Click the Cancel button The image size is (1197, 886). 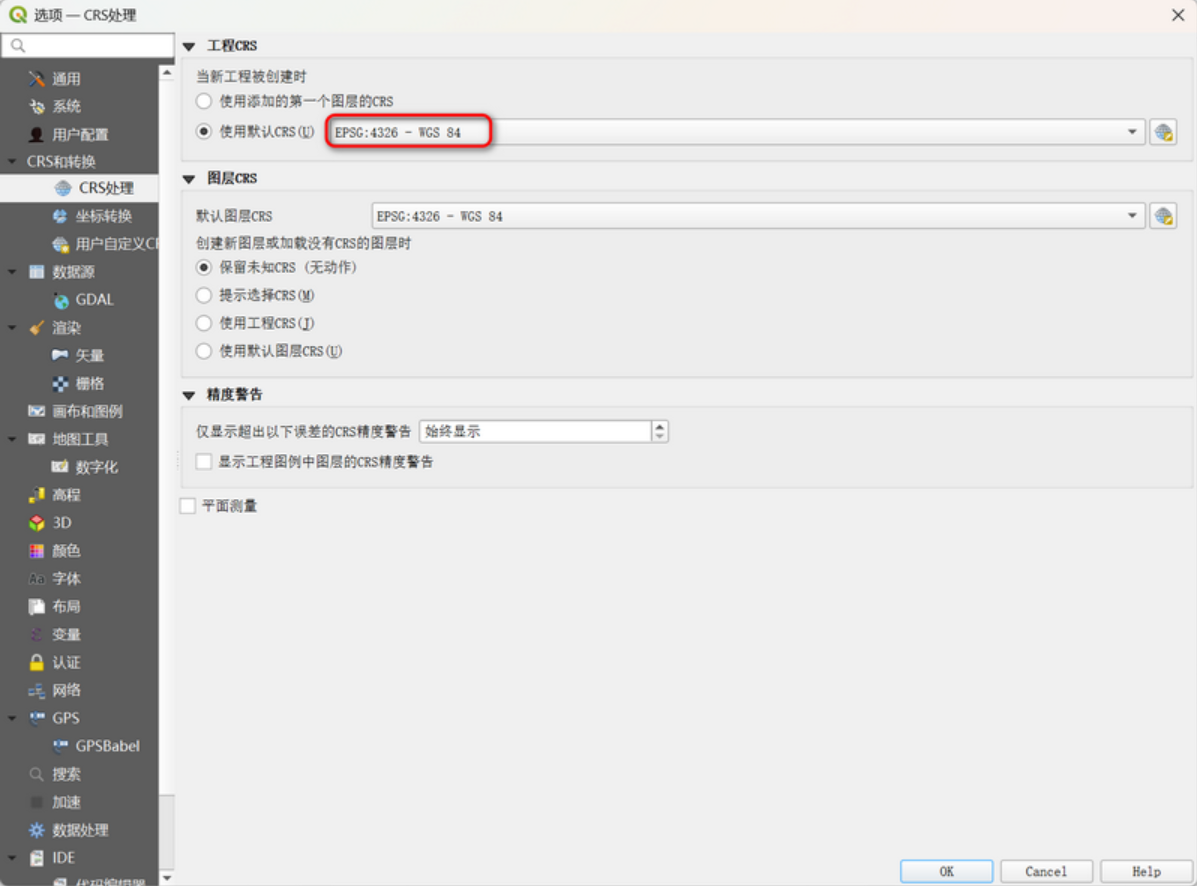point(1046,871)
